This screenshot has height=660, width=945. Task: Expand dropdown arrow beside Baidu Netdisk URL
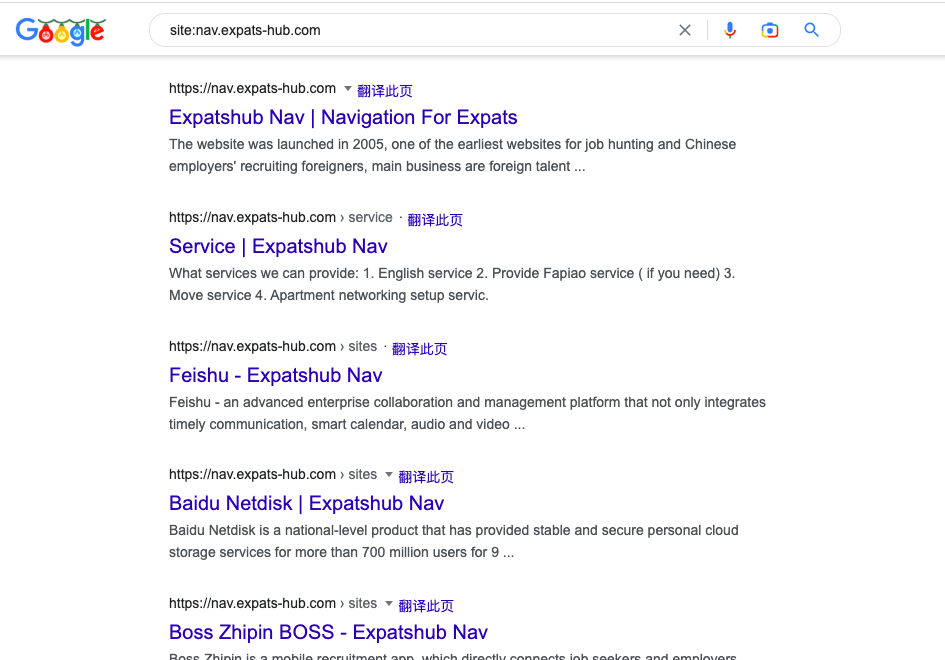coord(389,474)
